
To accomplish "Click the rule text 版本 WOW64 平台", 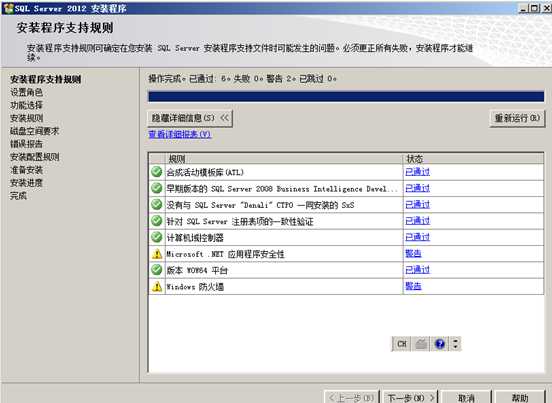I will pos(197,270).
